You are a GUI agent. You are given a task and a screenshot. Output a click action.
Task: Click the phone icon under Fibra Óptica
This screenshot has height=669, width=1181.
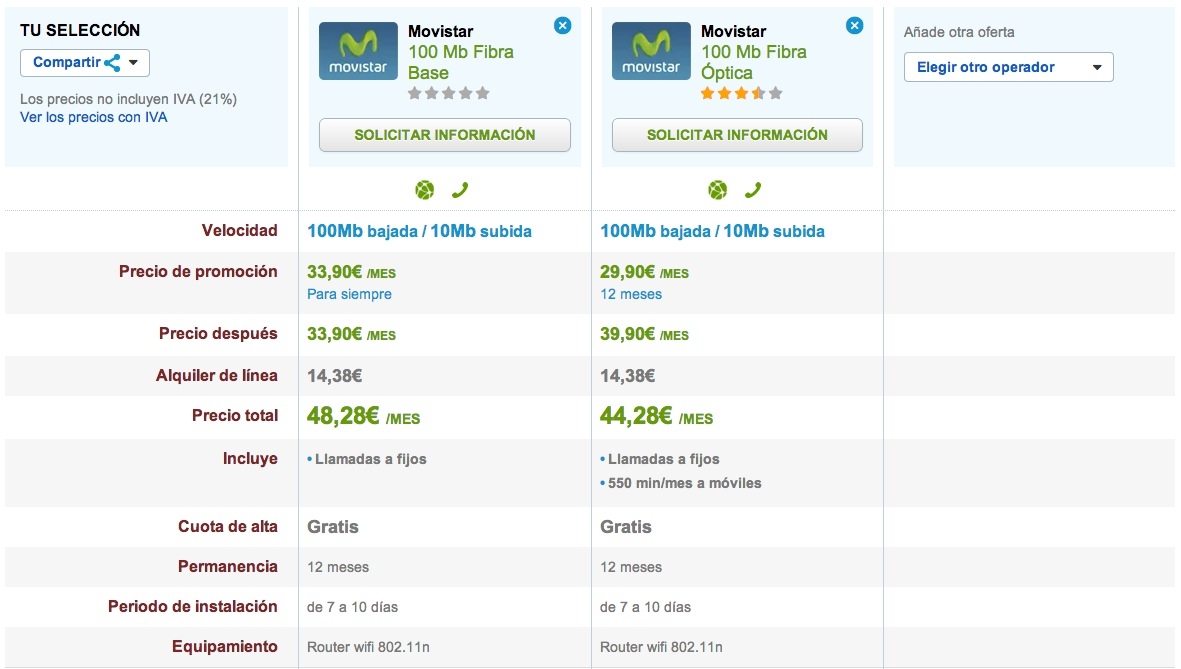pyautogui.click(x=753, y=190)
